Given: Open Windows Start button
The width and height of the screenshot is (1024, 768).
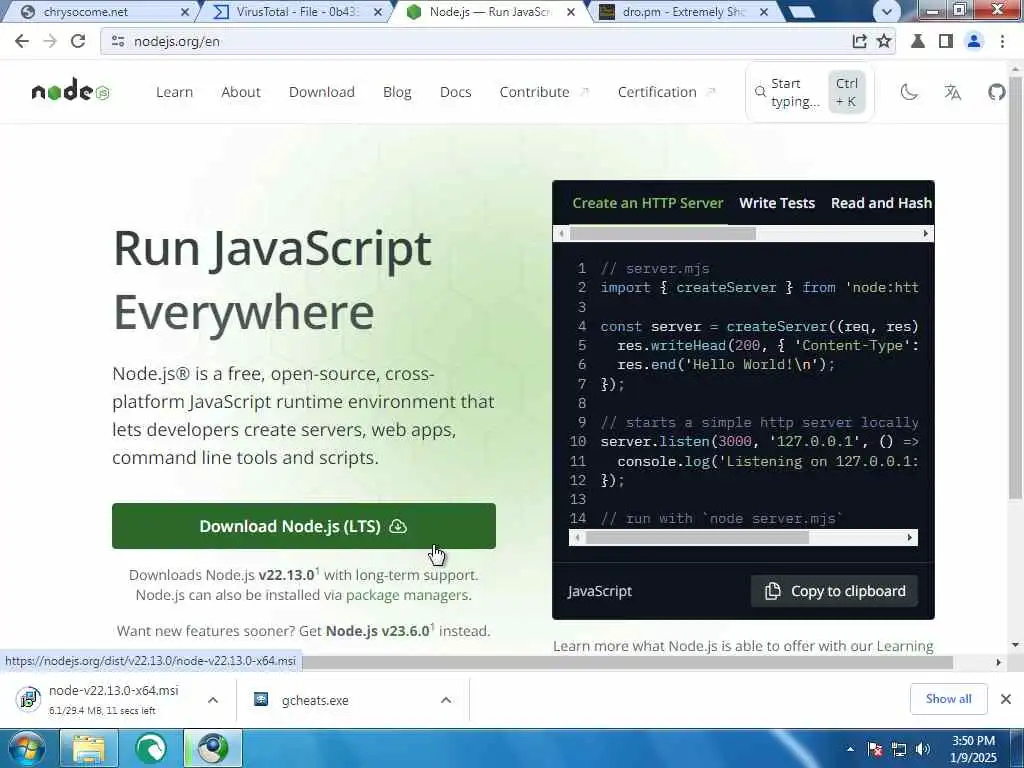Looking at the screenshot, I should point(26,748).
